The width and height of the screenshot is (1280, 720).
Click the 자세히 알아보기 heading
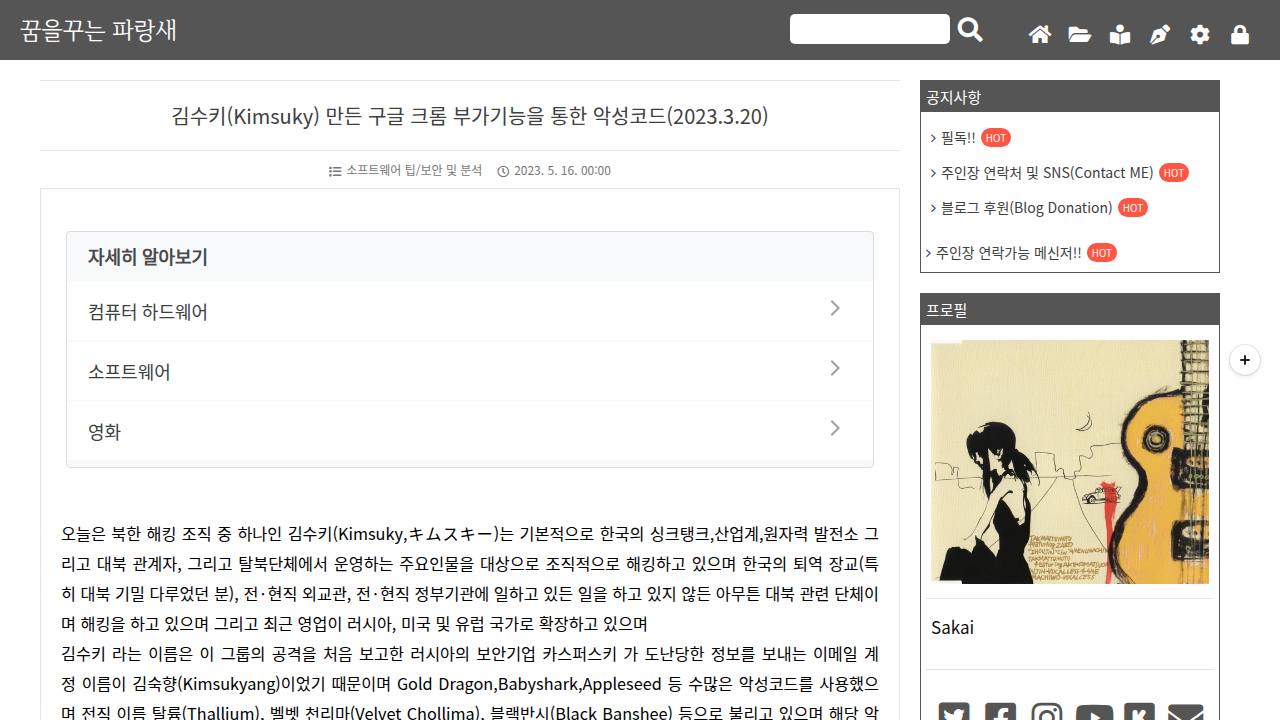coord(148,257)
